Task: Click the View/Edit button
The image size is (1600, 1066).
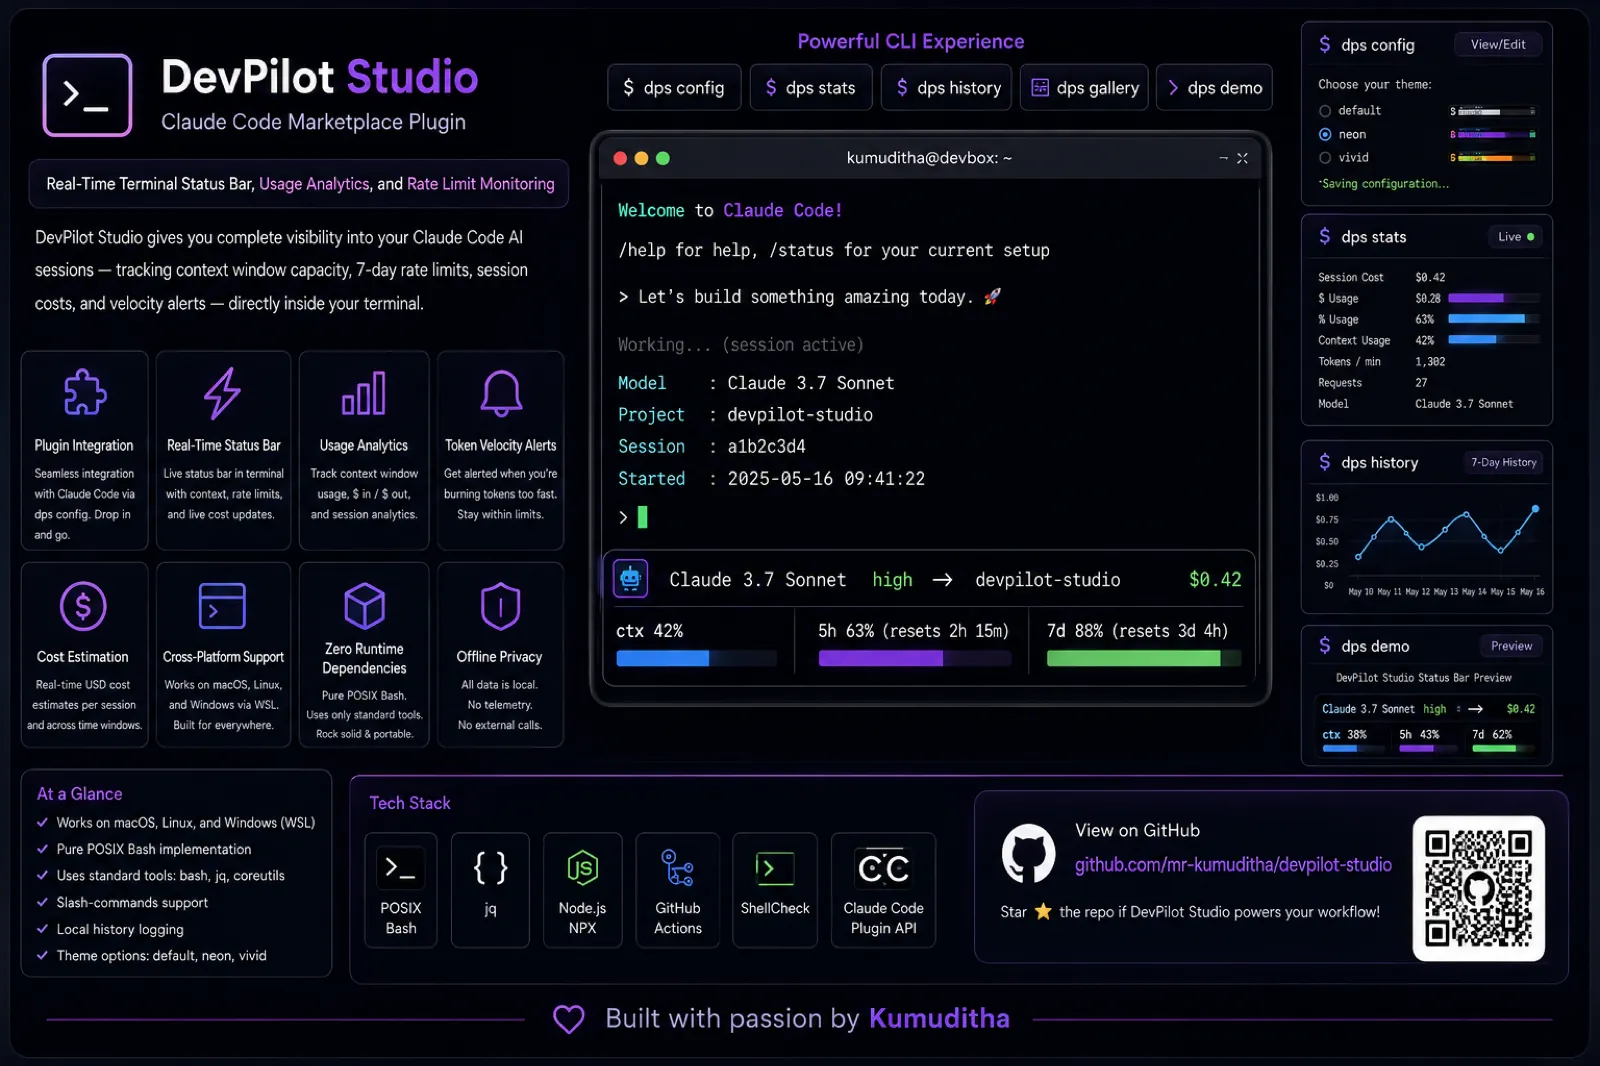Action: coord(1498,44)
